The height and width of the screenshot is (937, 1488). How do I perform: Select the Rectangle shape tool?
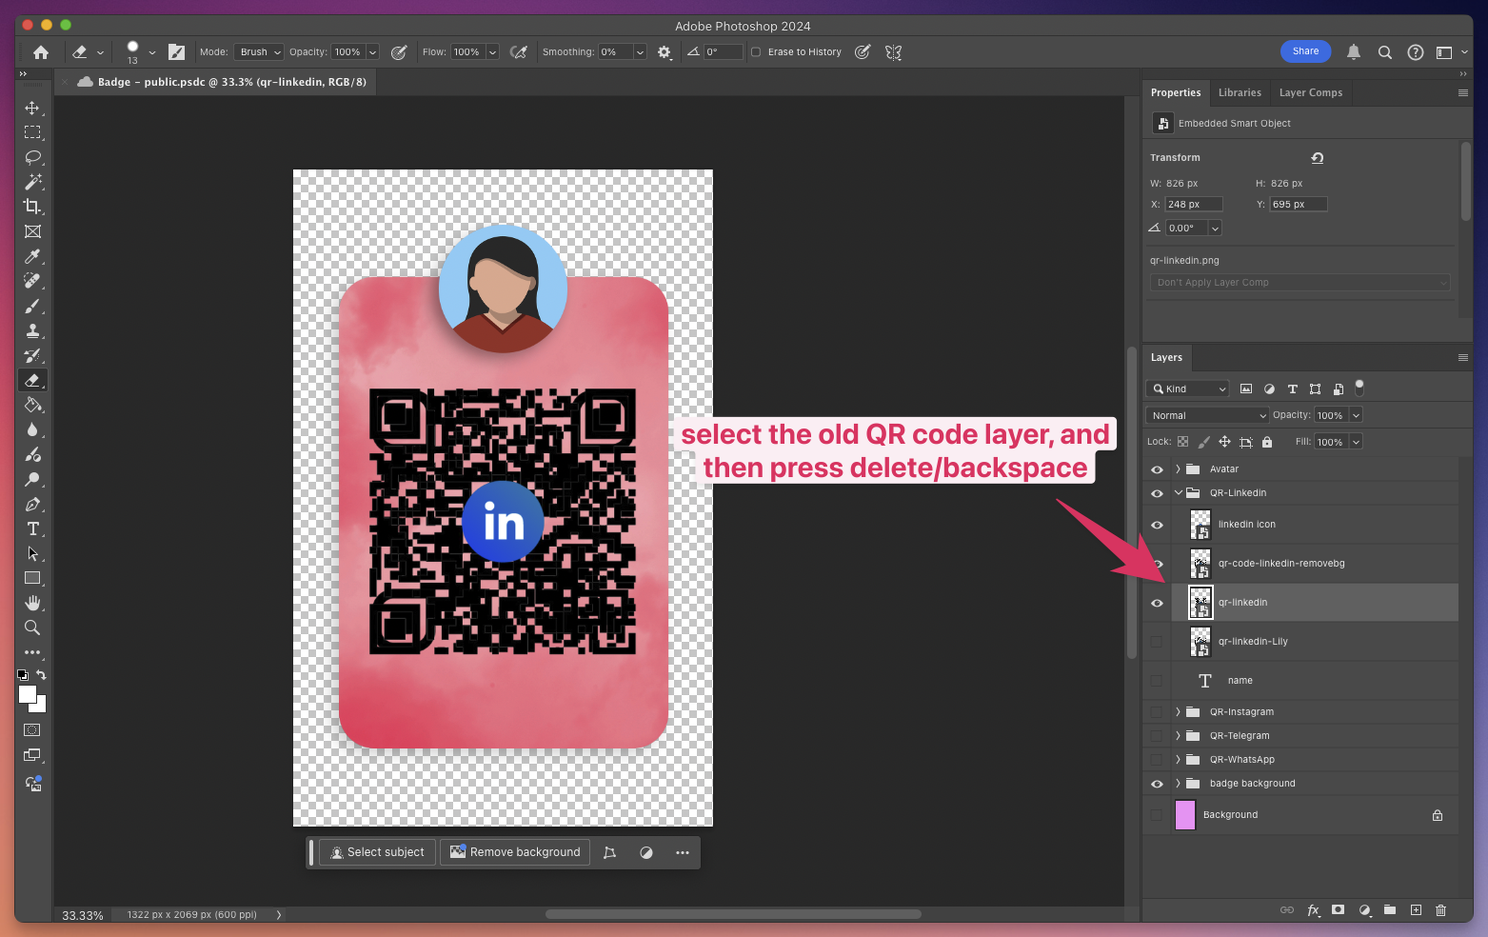(33, 578)
